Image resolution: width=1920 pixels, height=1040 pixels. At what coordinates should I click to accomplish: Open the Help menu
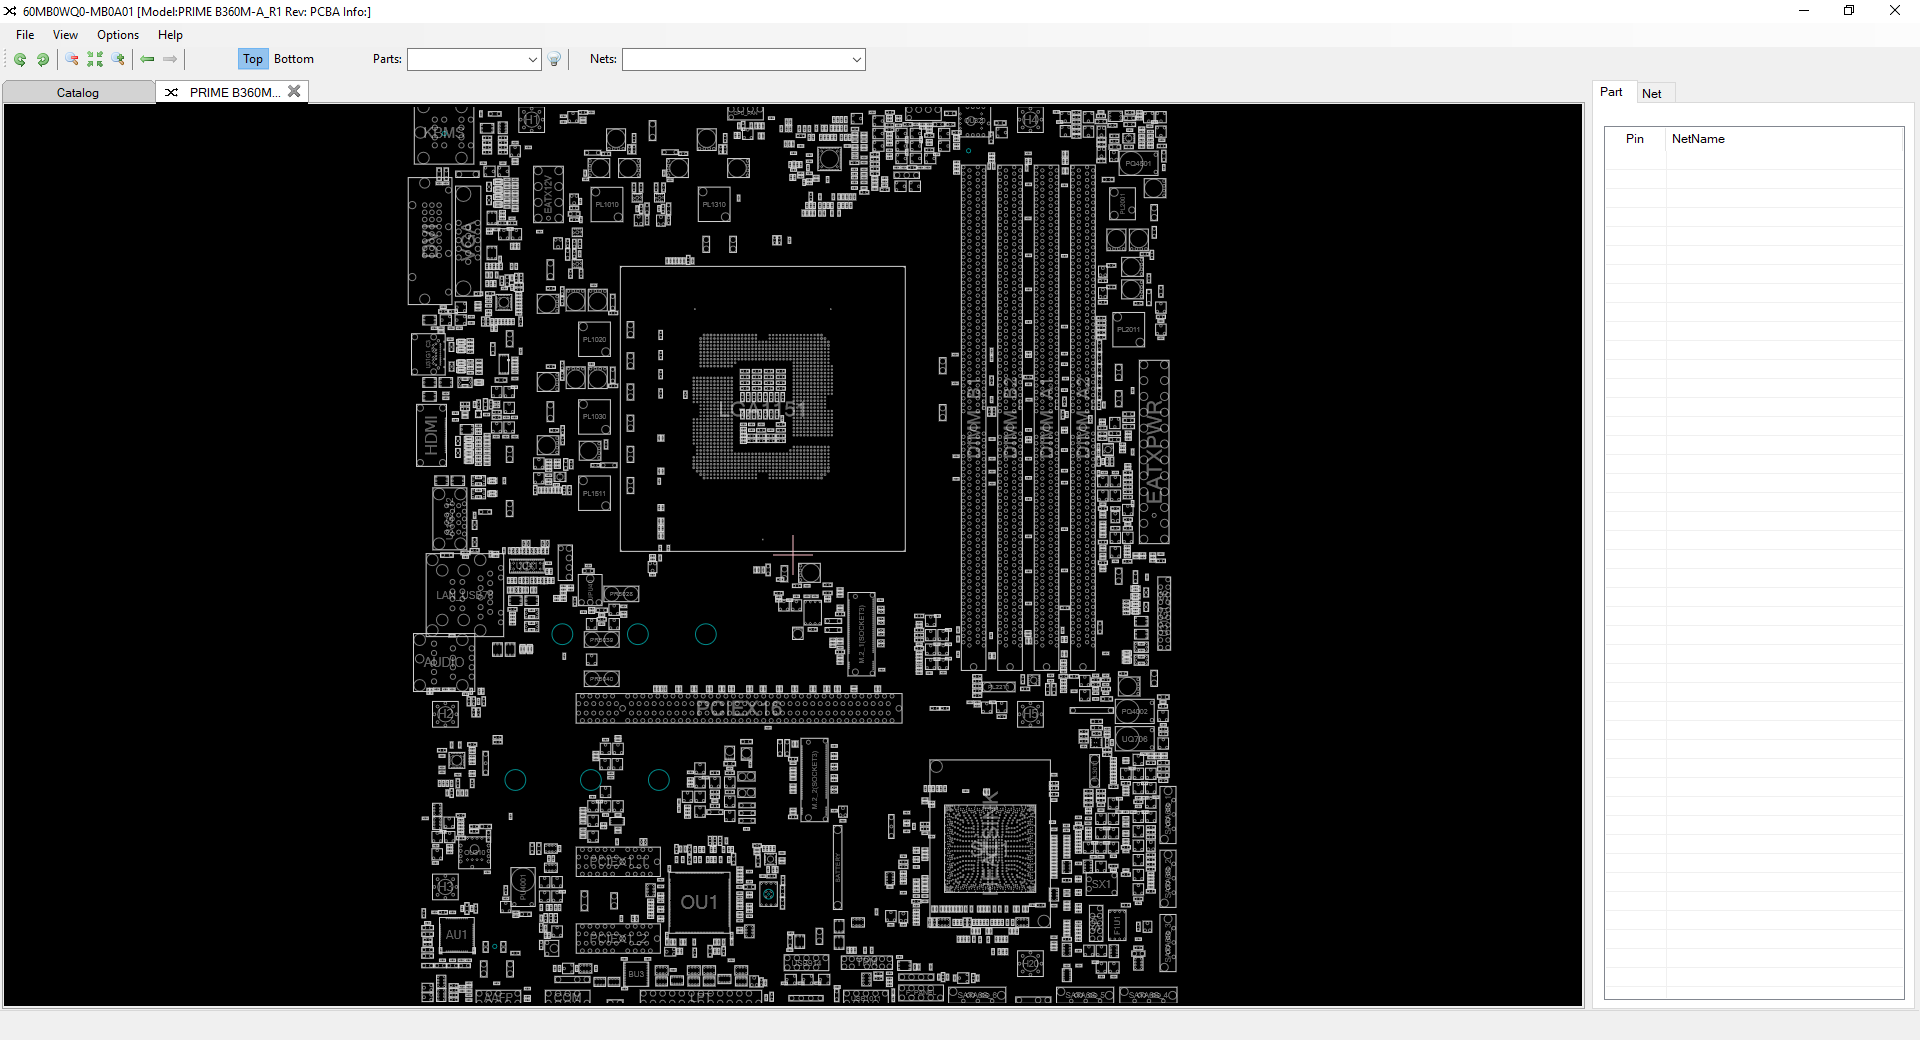[170, 35]
